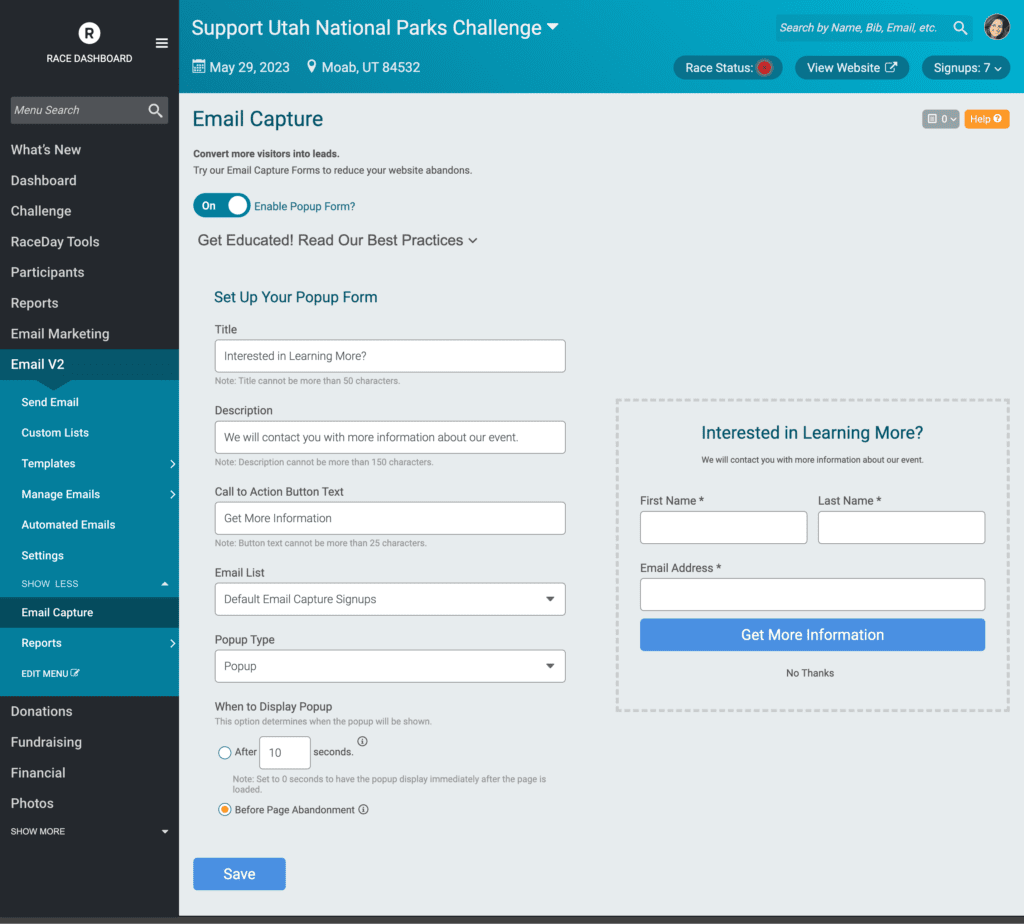Click Call to Action Button Text field
The width and height of the screenshot is (1024, 924).
click(x=390, y=518)
